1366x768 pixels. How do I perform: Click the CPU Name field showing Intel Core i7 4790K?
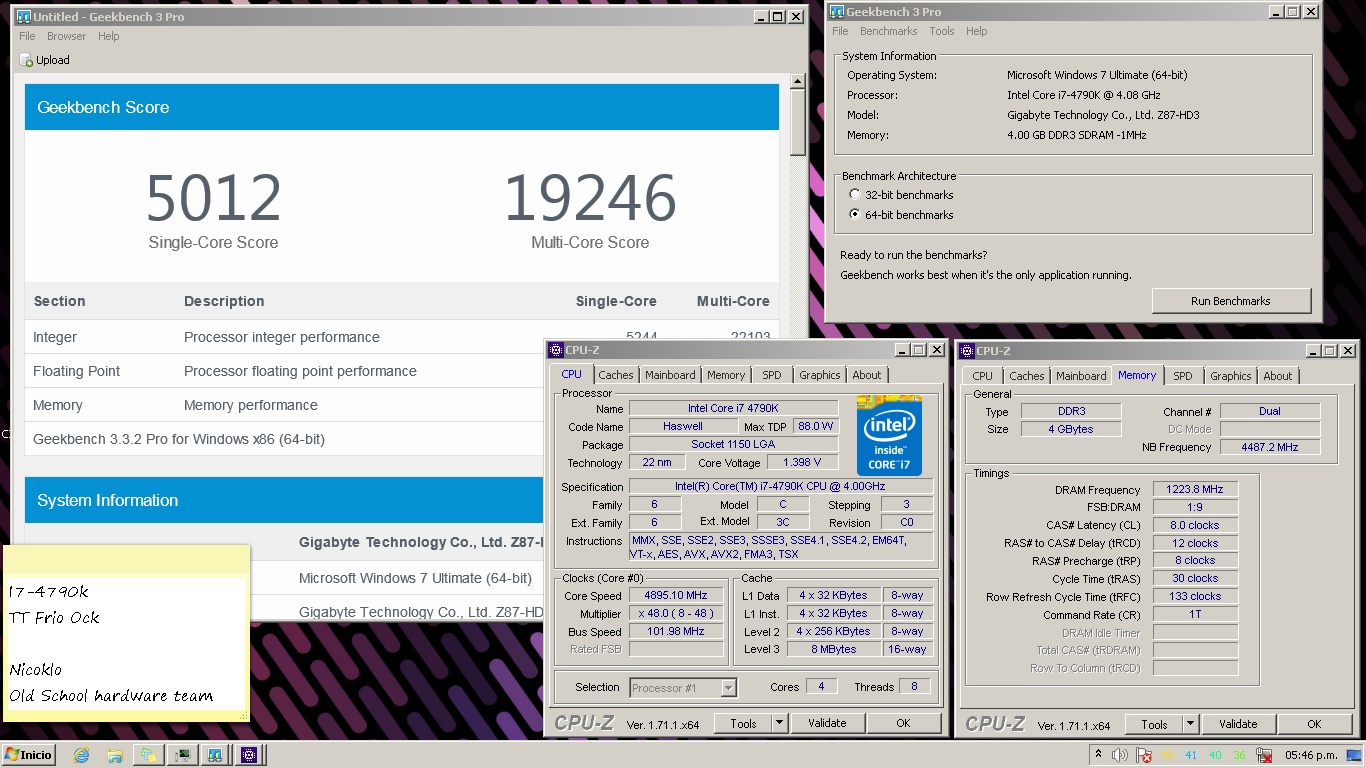pyautogui.click(x=733, y=408)
